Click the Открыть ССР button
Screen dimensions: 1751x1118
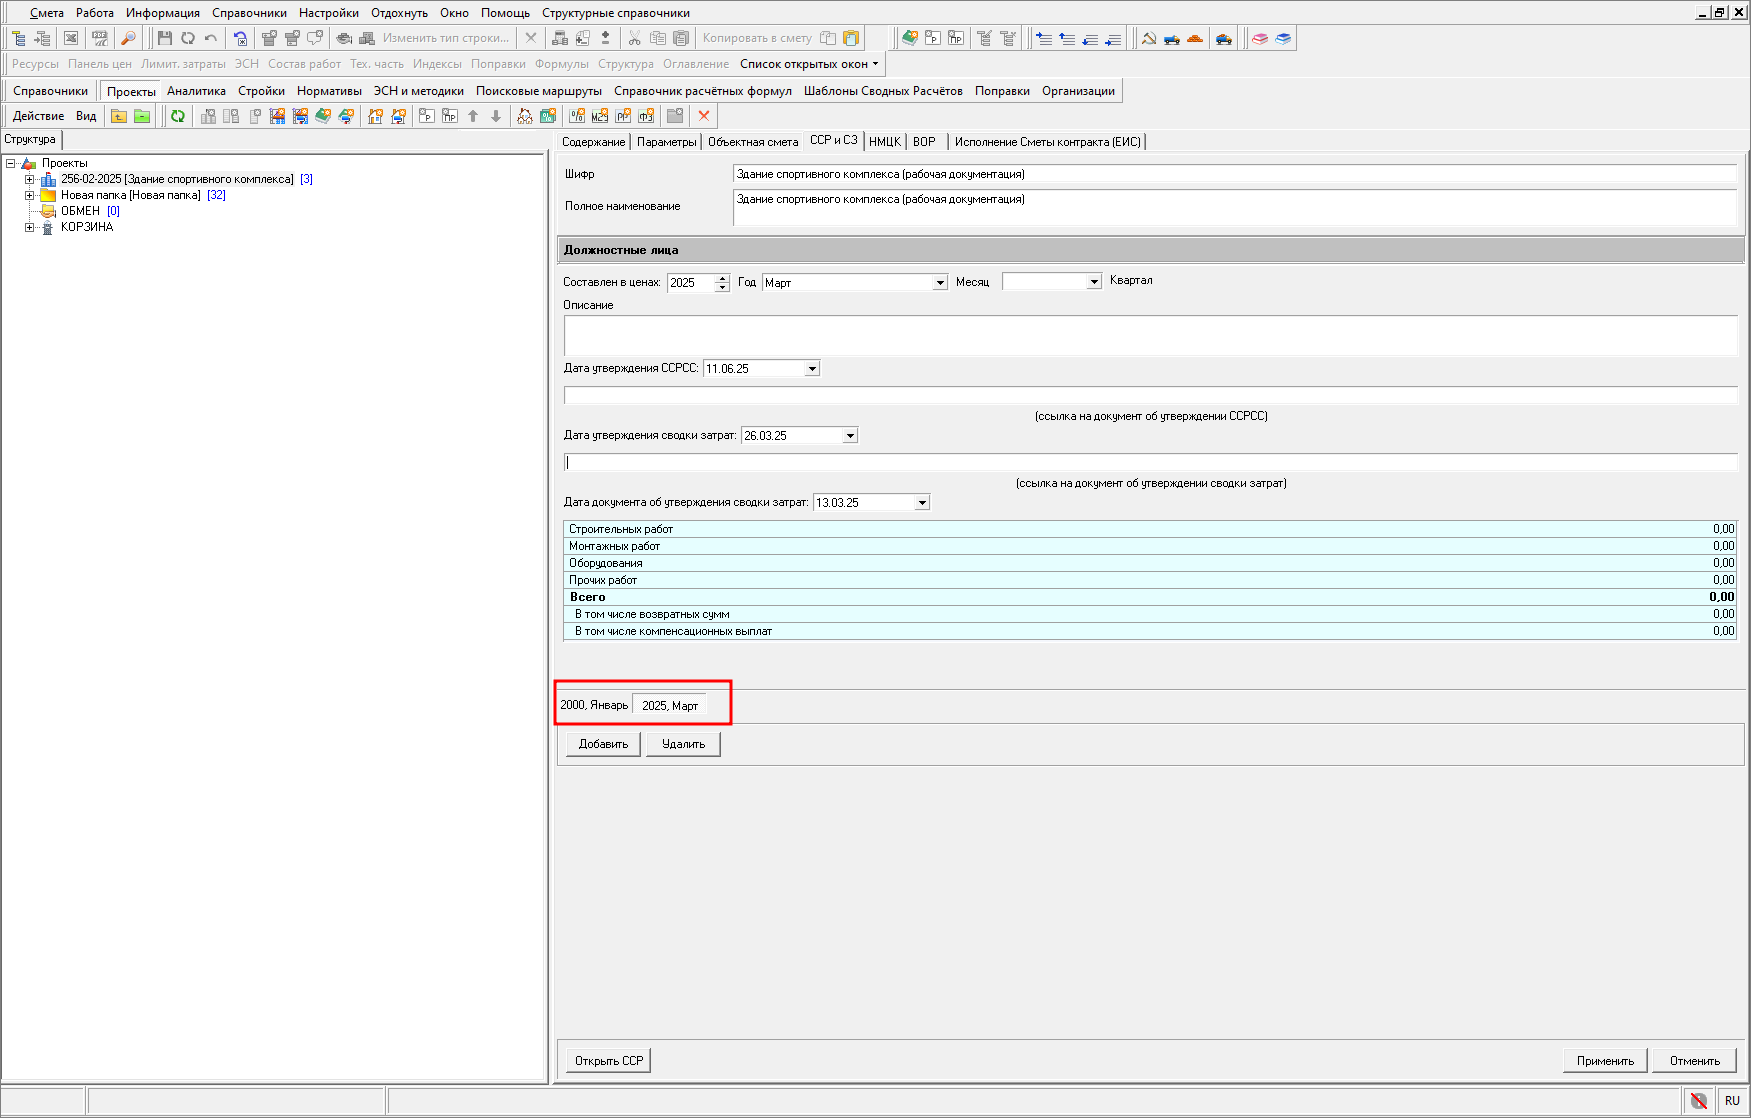(608, 1061)
